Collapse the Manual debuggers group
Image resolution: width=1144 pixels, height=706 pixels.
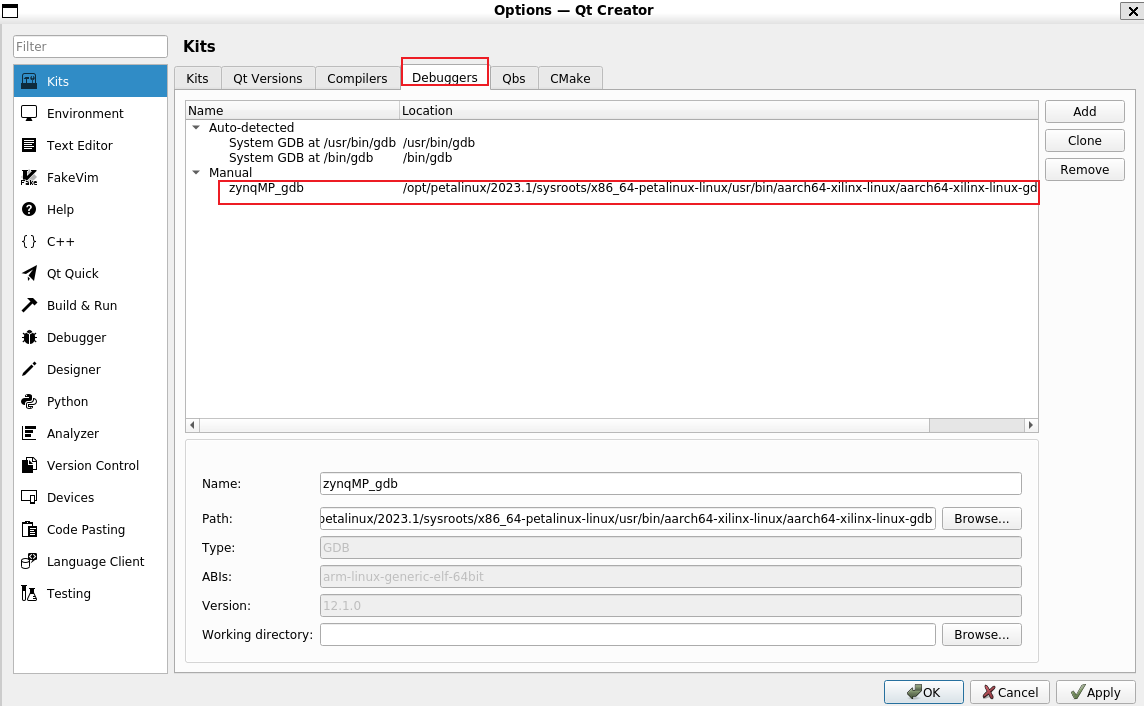coord(196,173)
